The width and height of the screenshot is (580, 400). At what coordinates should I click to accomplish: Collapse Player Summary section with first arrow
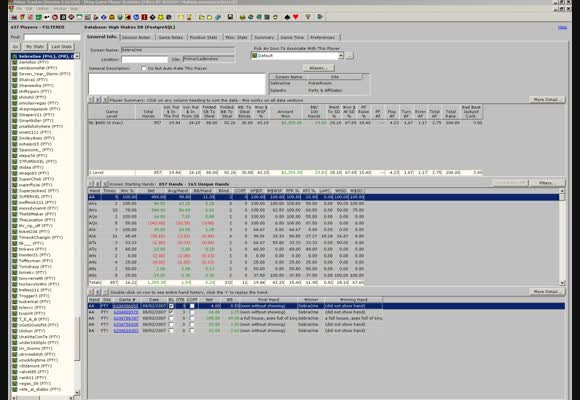pyautogui.click(x=91, y=100)
